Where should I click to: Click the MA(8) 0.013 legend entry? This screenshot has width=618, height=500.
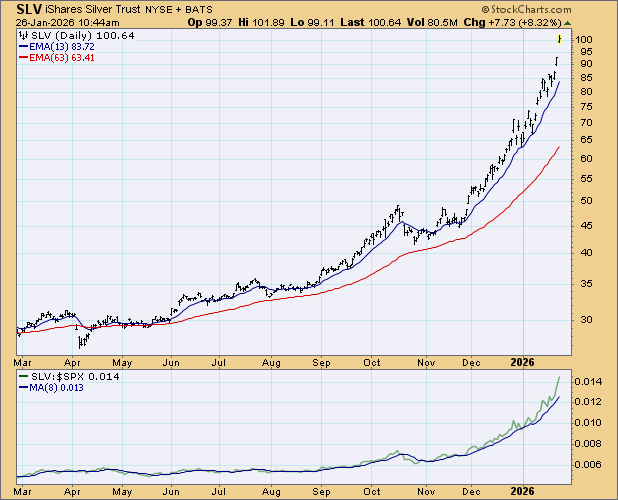[x=56, y=388]
